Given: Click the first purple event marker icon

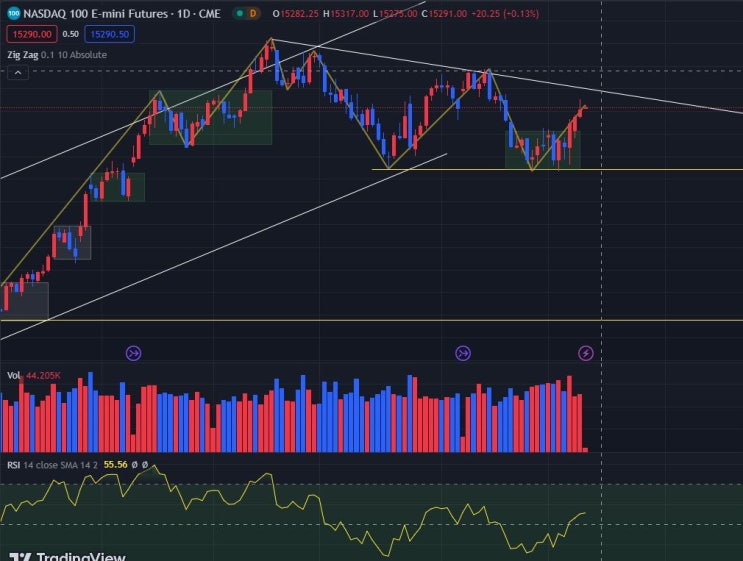Looking at the screenshot, I should [x=134, y=353].
